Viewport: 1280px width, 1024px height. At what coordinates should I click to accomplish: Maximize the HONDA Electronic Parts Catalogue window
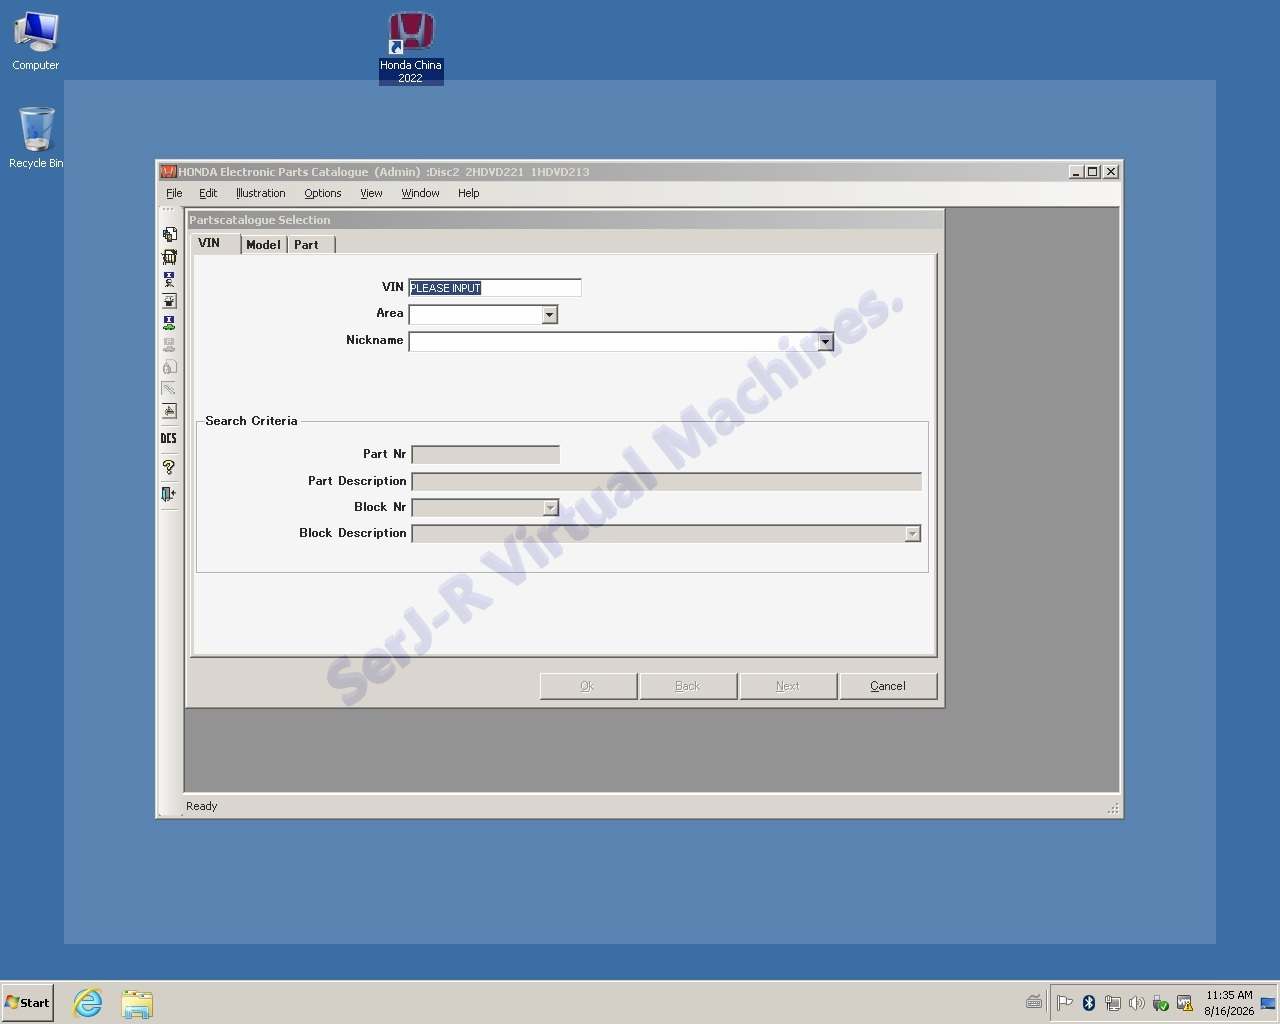pyautogui.click(x=1093, y=172)
